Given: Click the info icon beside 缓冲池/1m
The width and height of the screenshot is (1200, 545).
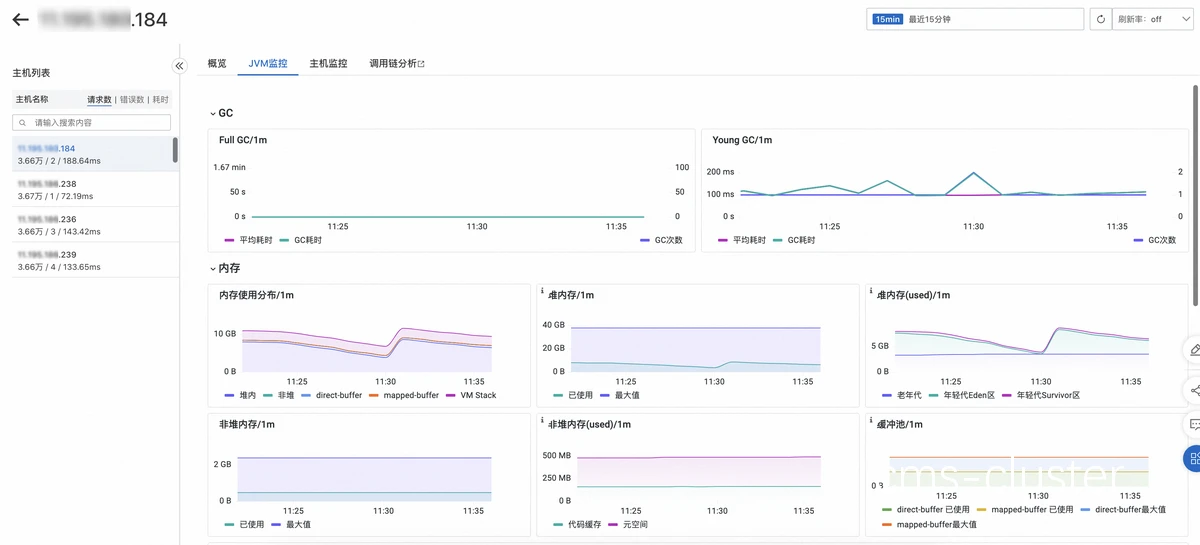Looking at the screenshot, I should (871, 421).
